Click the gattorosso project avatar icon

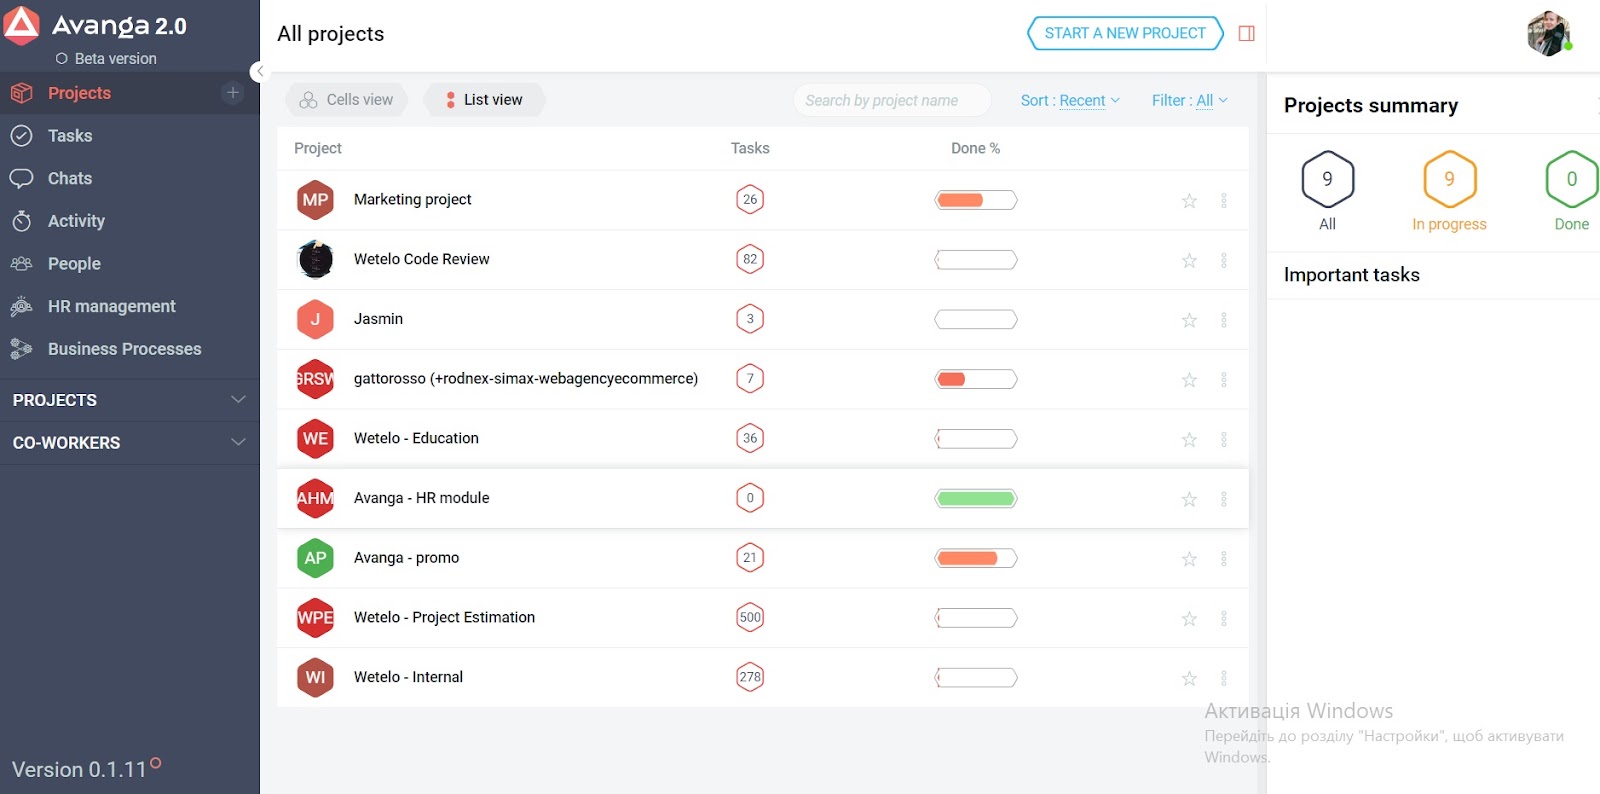[x=315, y=379]
